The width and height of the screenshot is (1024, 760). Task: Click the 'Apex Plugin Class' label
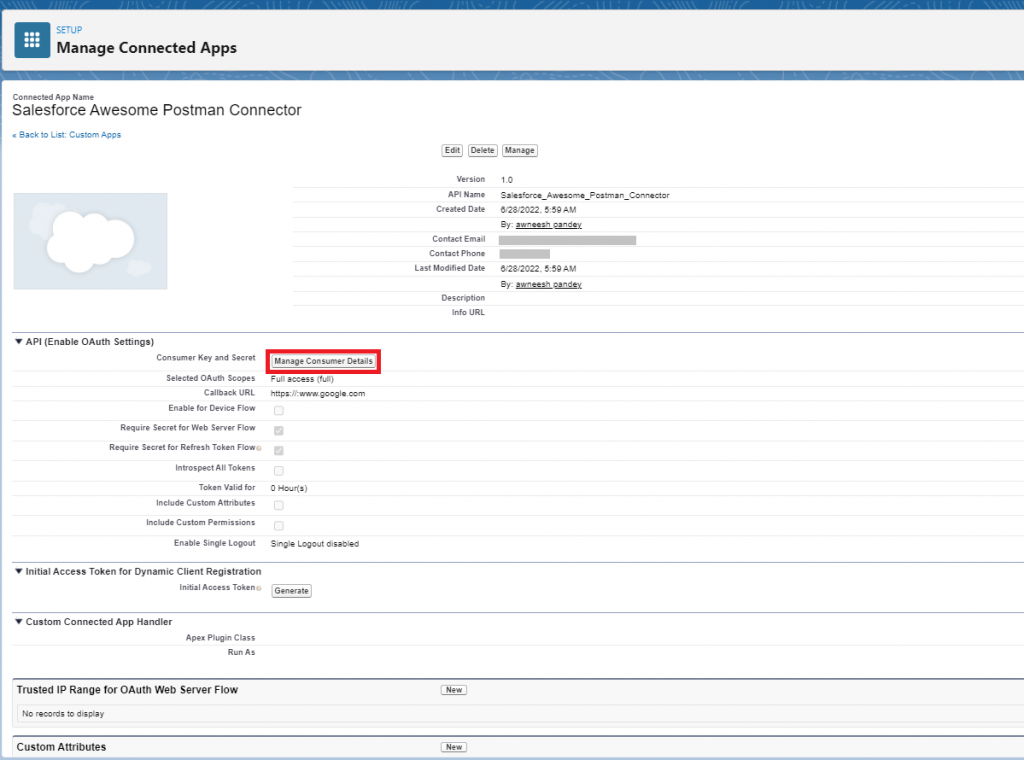tap(221, 638)
